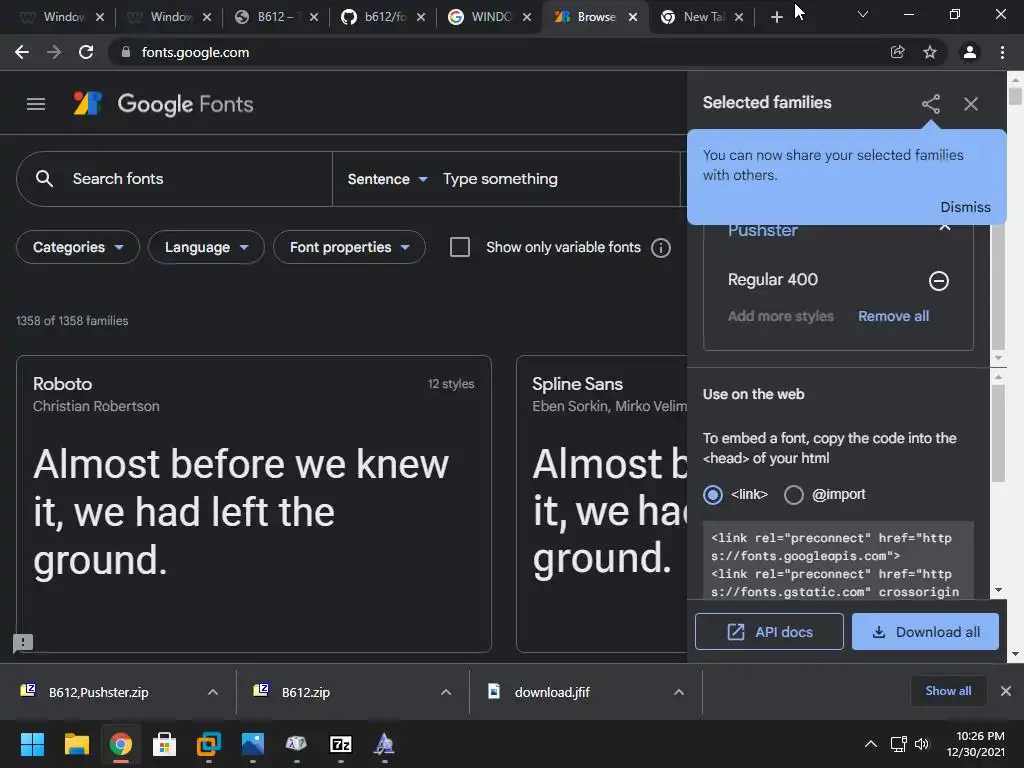Open the Language filter dropdown
1024x768 pixels.
click(206, 247)
